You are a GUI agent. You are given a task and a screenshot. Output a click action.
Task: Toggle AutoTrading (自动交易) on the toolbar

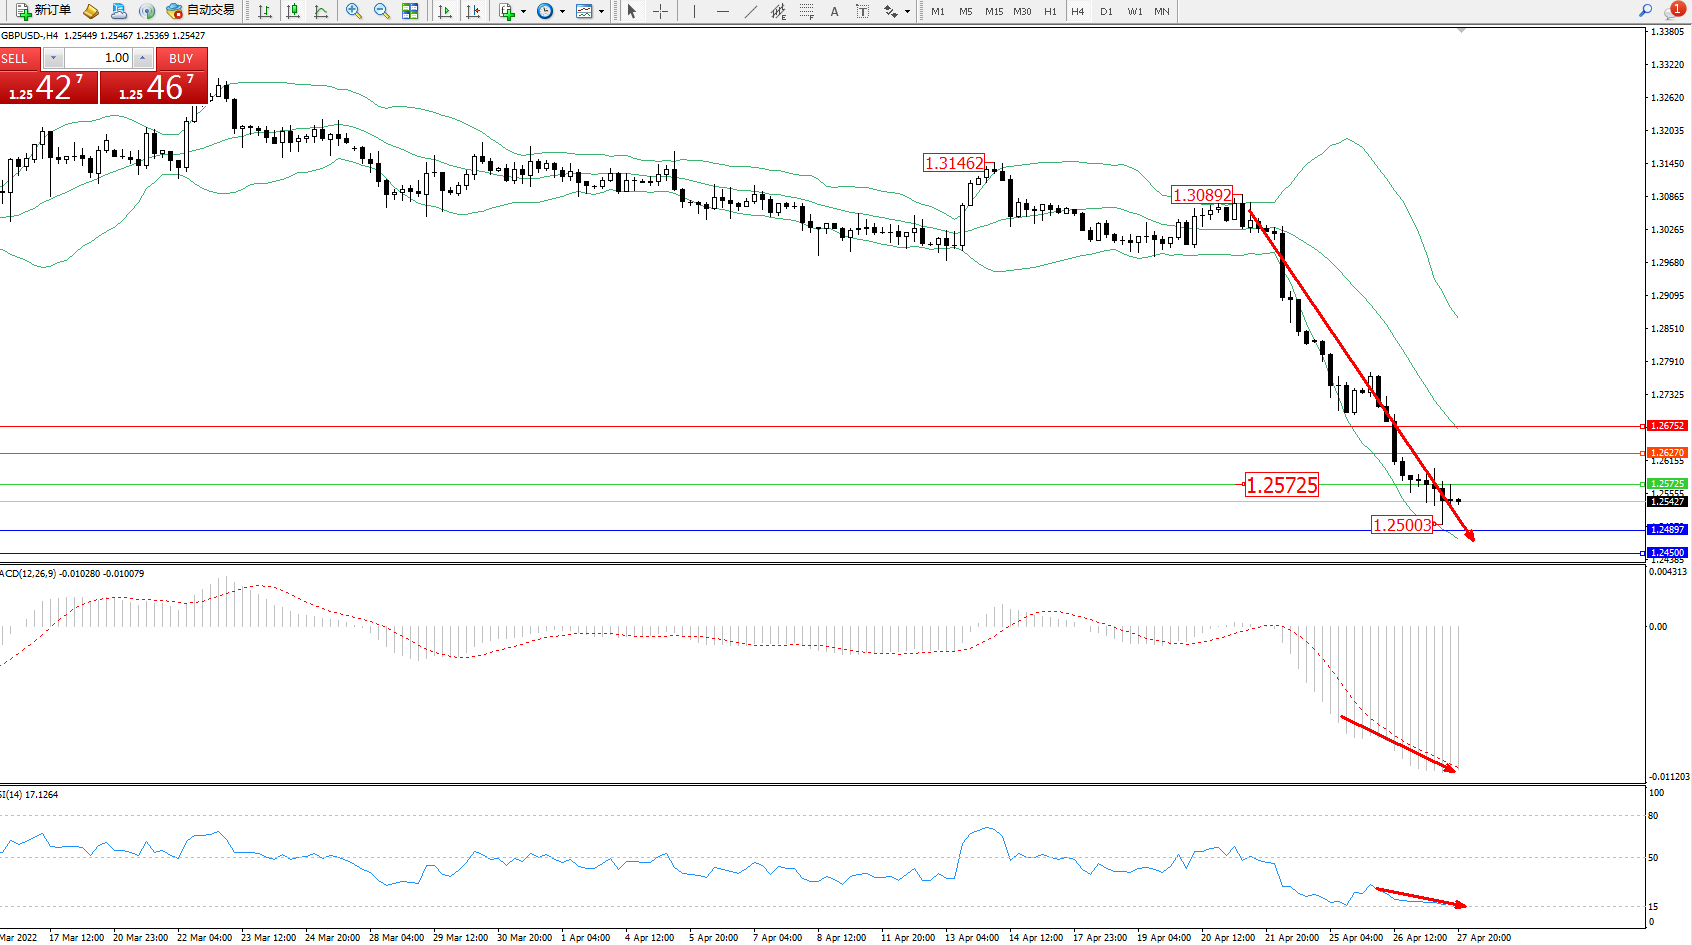pos(200,11)
